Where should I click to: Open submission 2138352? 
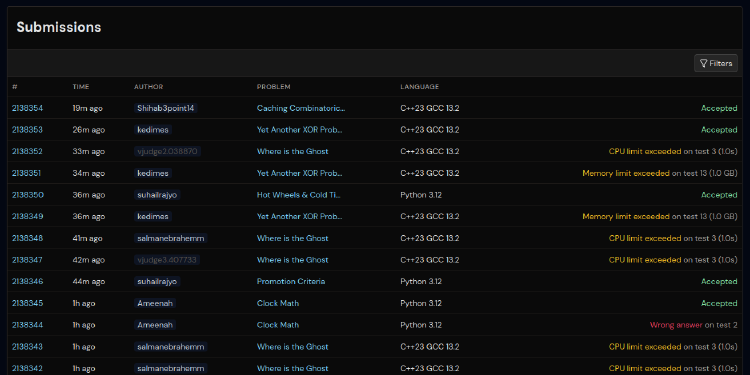[27, 151]
